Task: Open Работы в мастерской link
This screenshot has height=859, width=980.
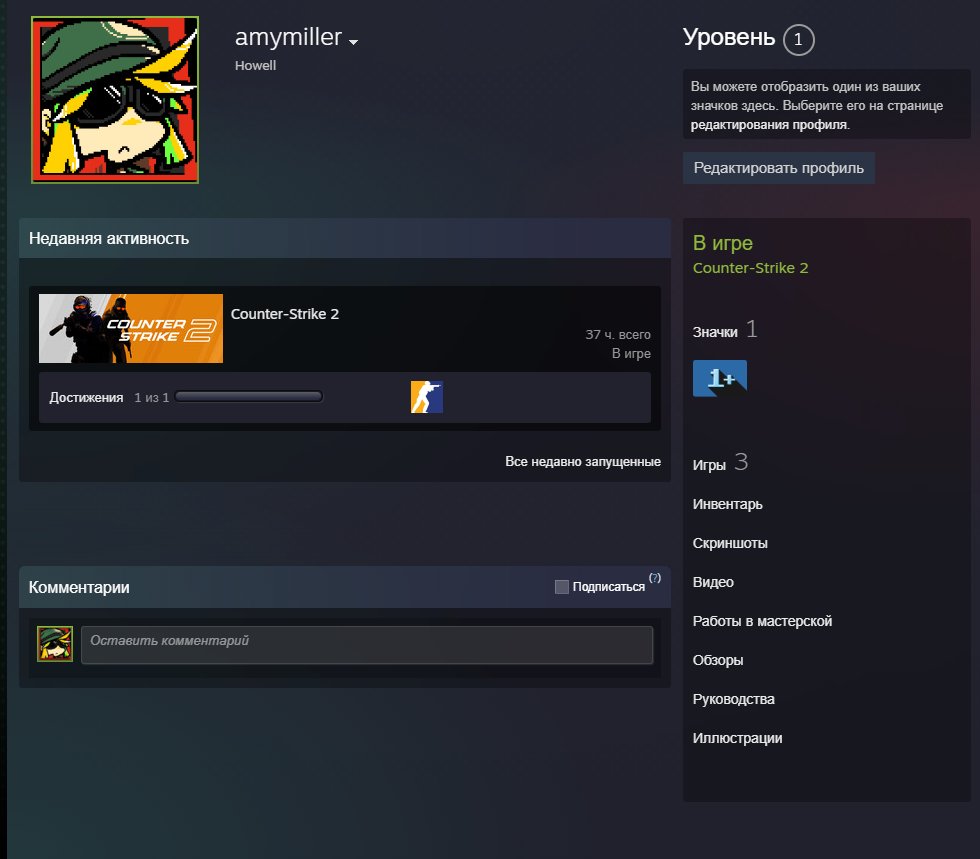Action: click(762, 621)
